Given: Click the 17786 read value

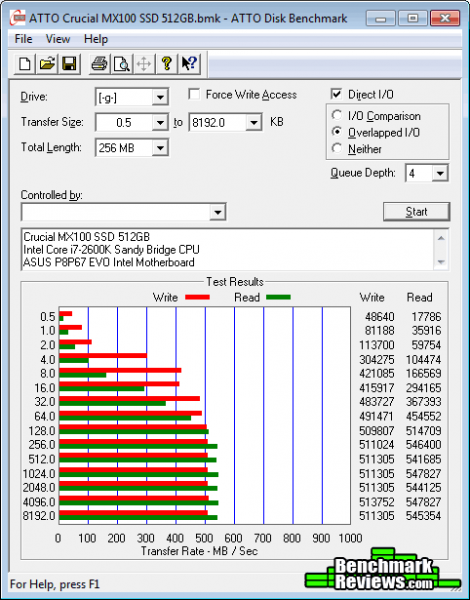Looking at the screenshot, I should coord(426,317).
